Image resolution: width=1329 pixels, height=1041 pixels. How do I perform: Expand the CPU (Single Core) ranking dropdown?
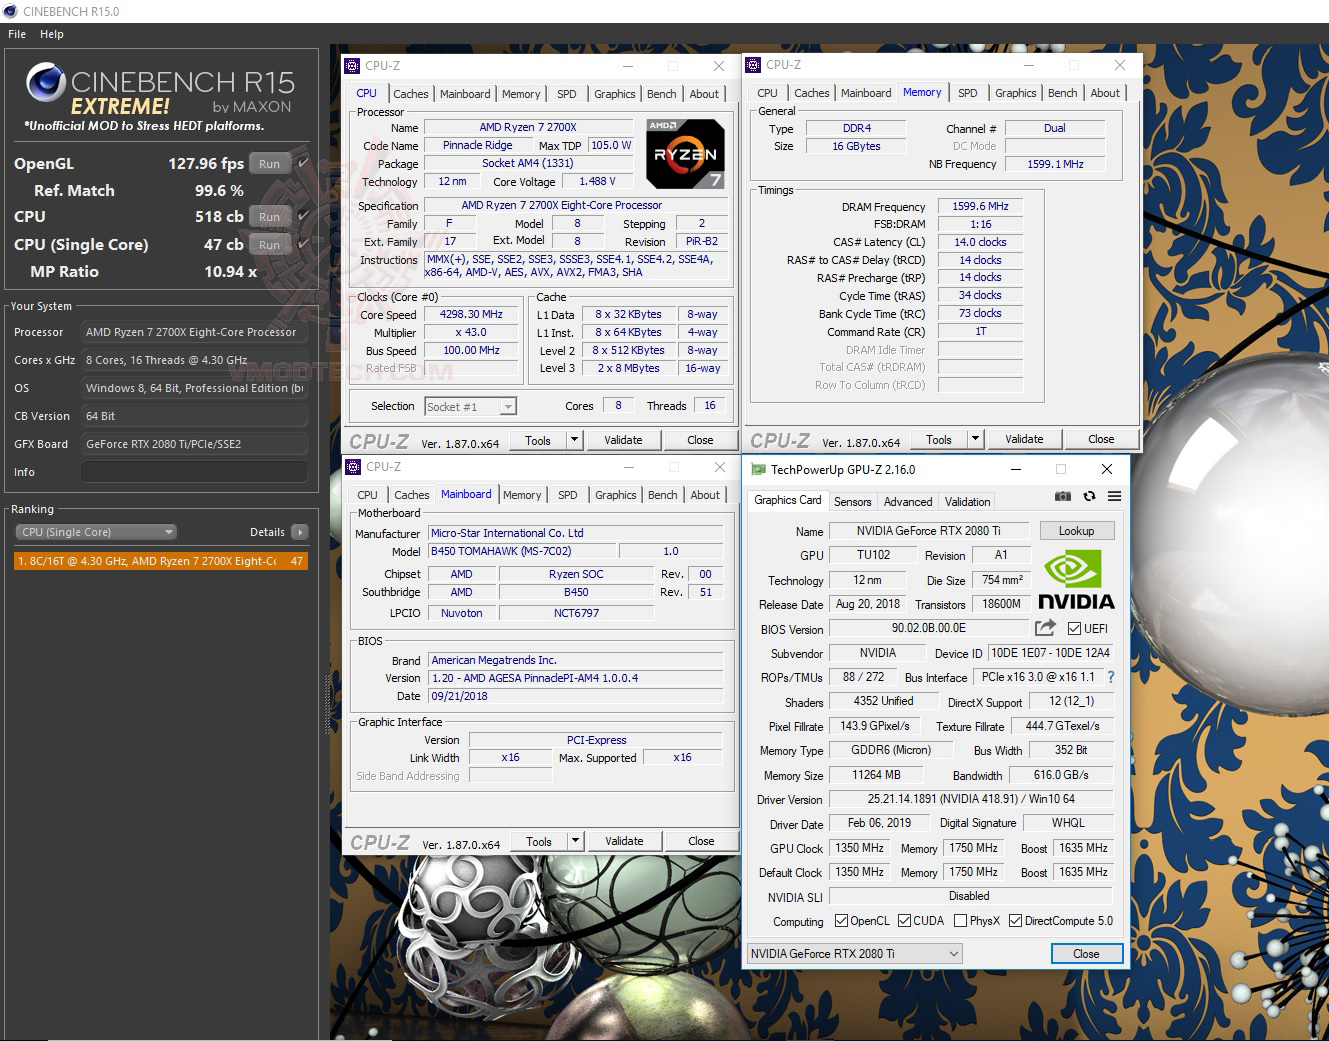pos(168,531)
